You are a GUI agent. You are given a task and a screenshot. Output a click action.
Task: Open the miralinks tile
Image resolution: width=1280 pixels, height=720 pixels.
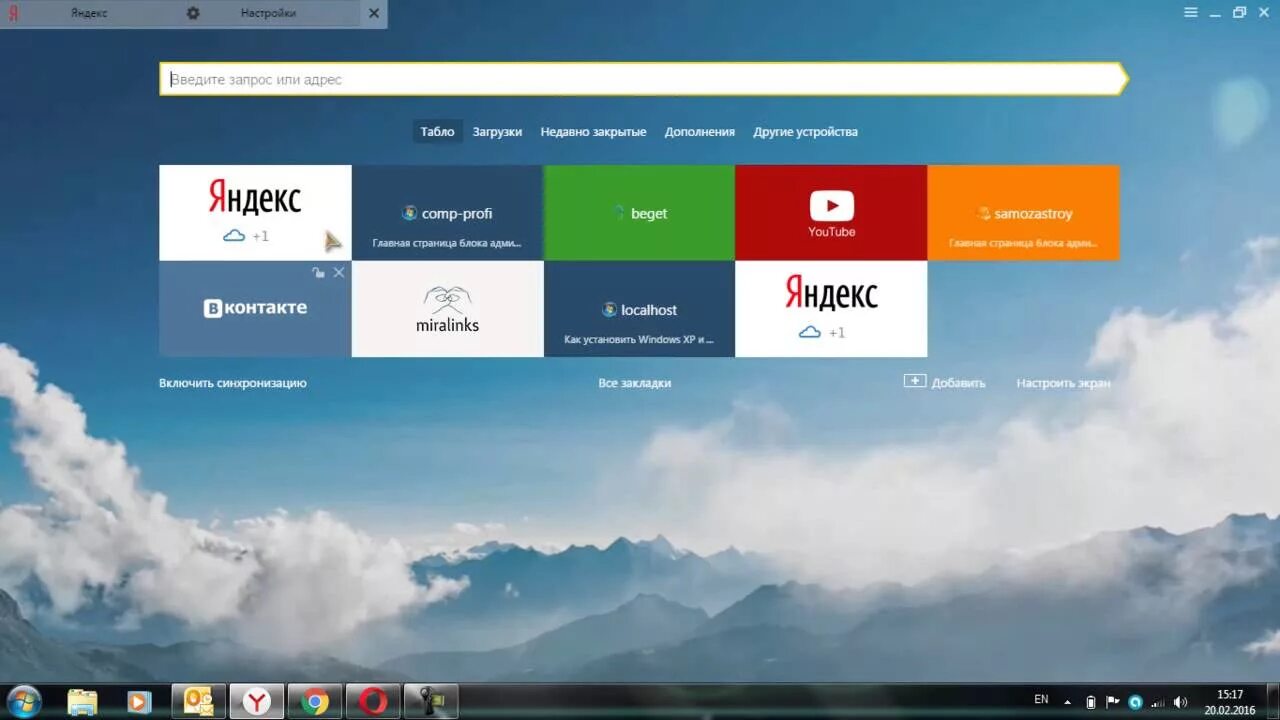coord(447,308)
